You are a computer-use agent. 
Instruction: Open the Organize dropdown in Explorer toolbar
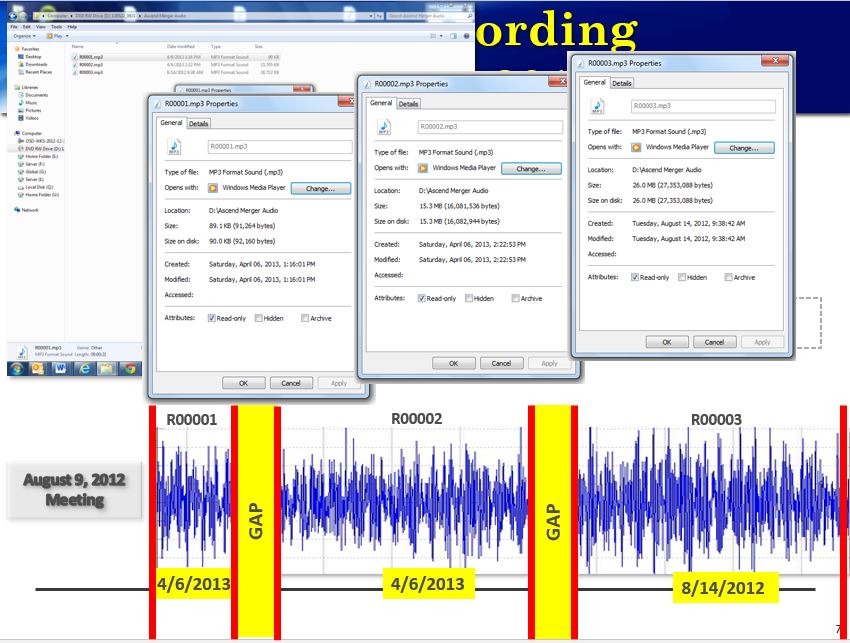[25, 34]
